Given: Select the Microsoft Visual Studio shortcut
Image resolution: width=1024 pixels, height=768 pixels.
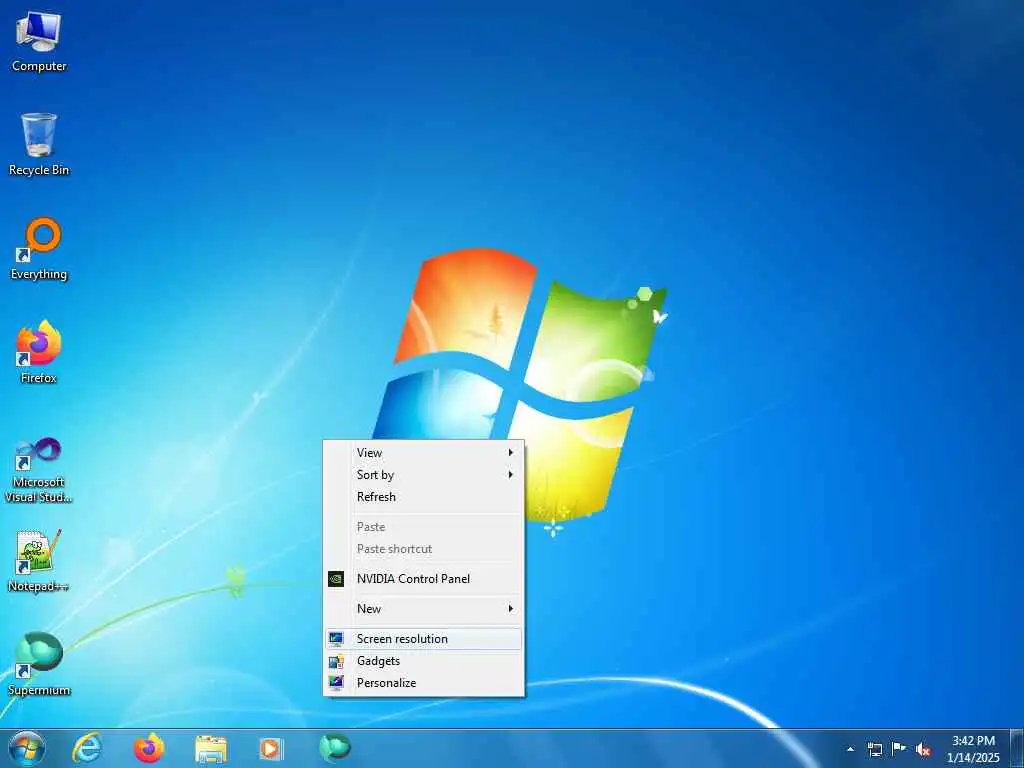Looking at the screenshot, I should (39, 470).
